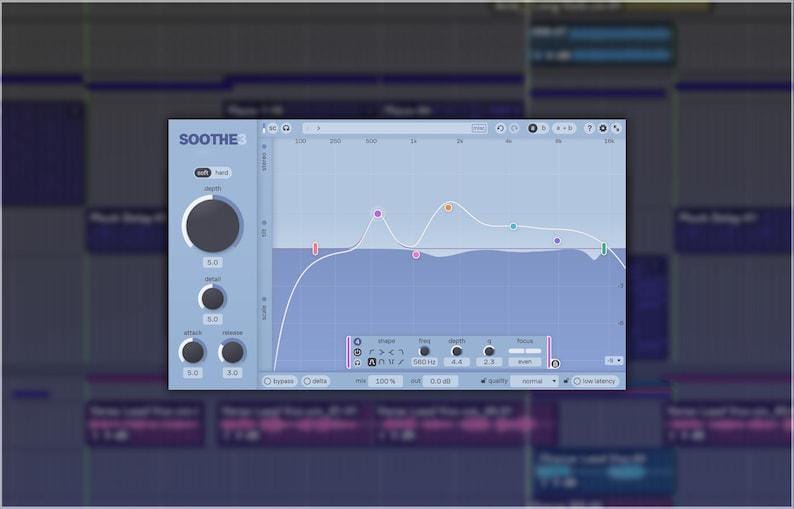
Task: Select the pink band node near 1k
Action: tap(416, 255)
